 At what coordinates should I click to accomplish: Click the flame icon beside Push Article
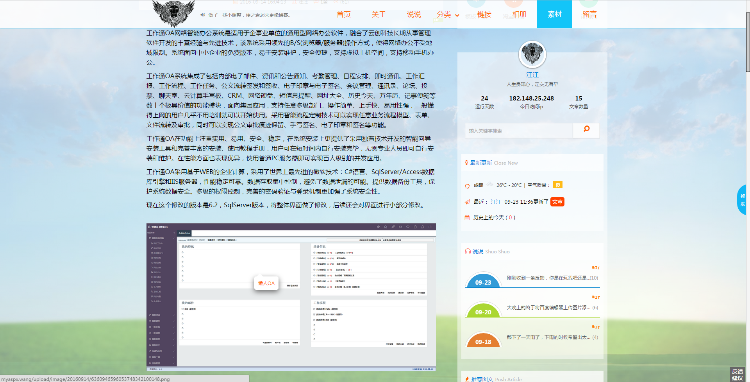[x=467, y=379]
